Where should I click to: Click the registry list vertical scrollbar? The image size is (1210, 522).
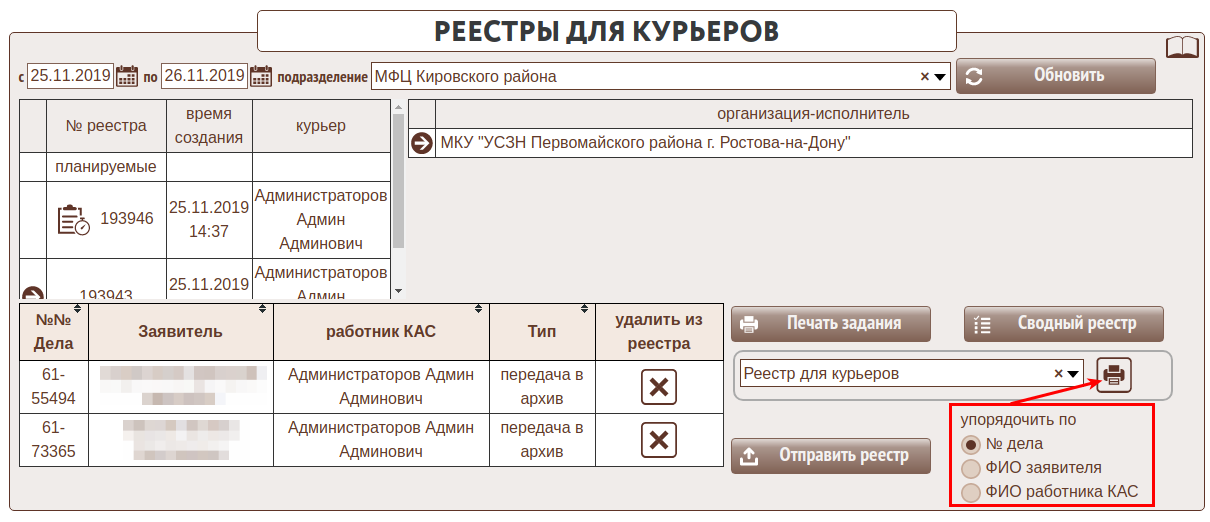point(399,180)
